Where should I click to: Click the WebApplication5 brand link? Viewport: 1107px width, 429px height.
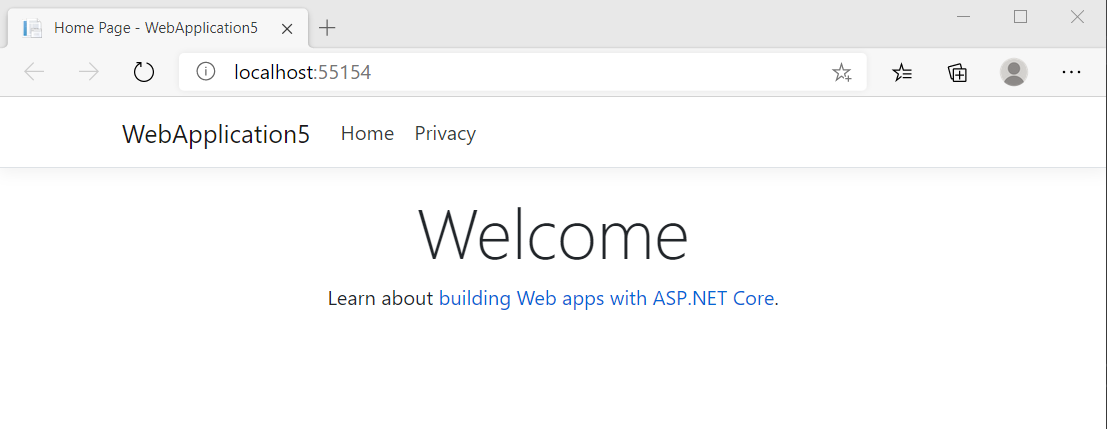[216, 134]
